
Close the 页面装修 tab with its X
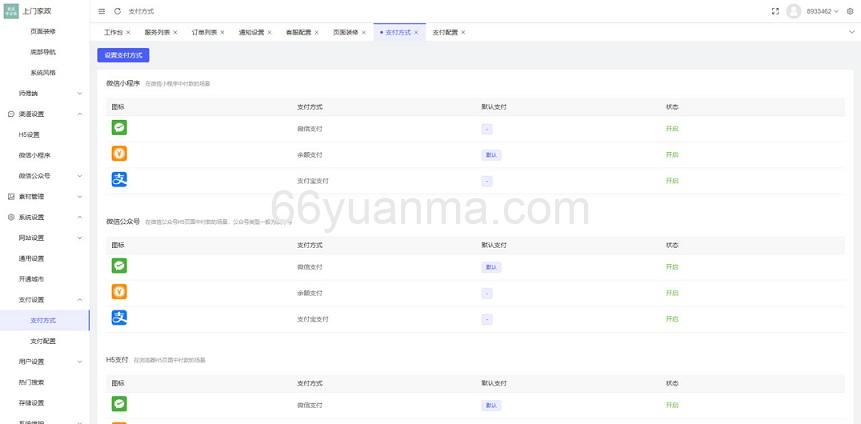(364, 32)
